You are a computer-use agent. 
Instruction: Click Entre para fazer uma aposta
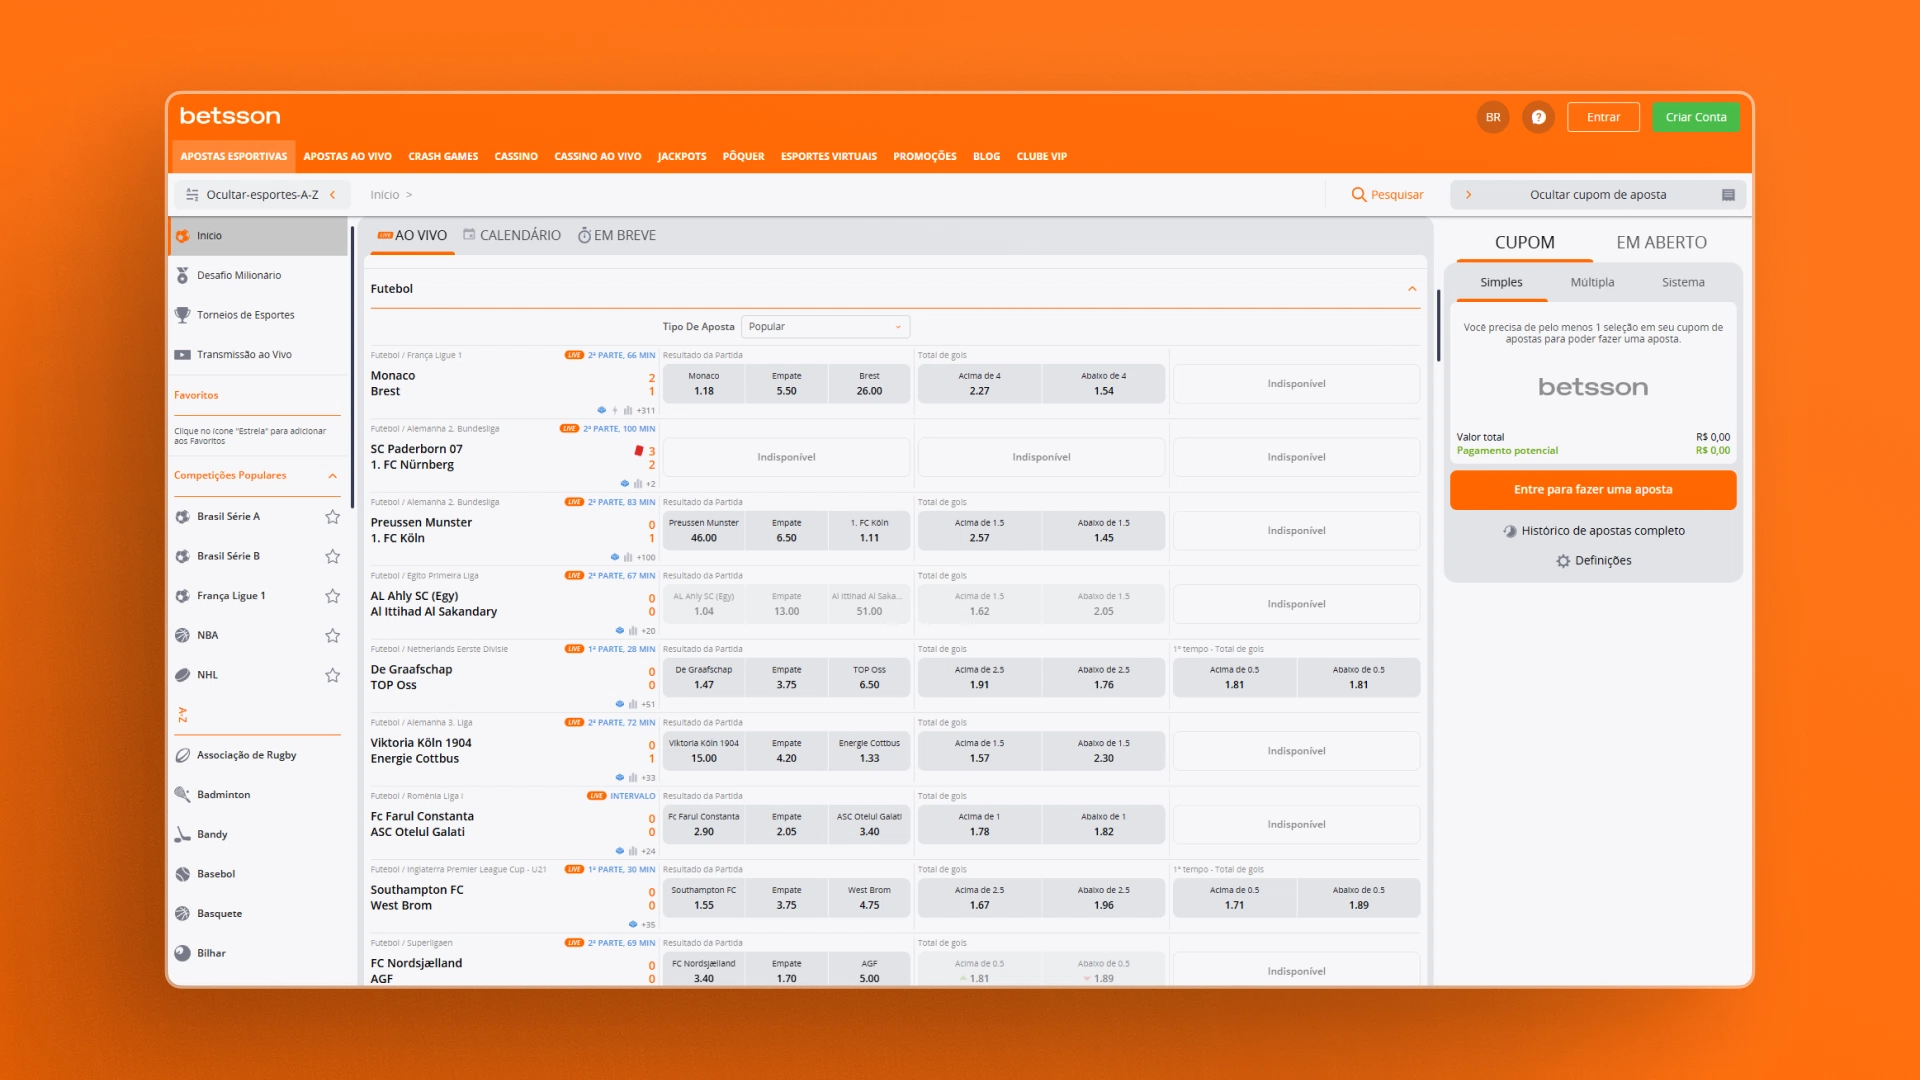pos(1593,490)
